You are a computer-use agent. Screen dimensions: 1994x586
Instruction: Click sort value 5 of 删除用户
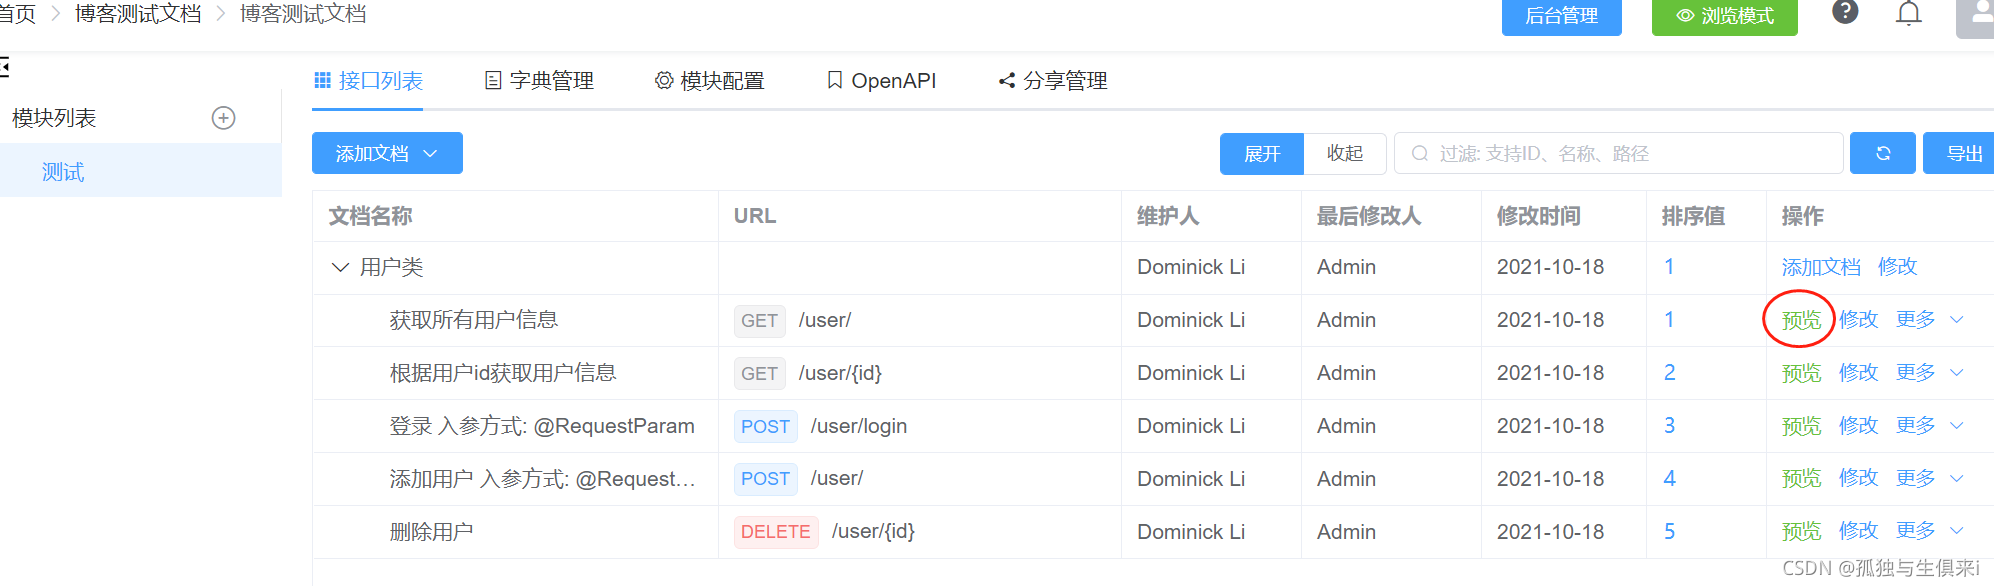[1669, 532]
